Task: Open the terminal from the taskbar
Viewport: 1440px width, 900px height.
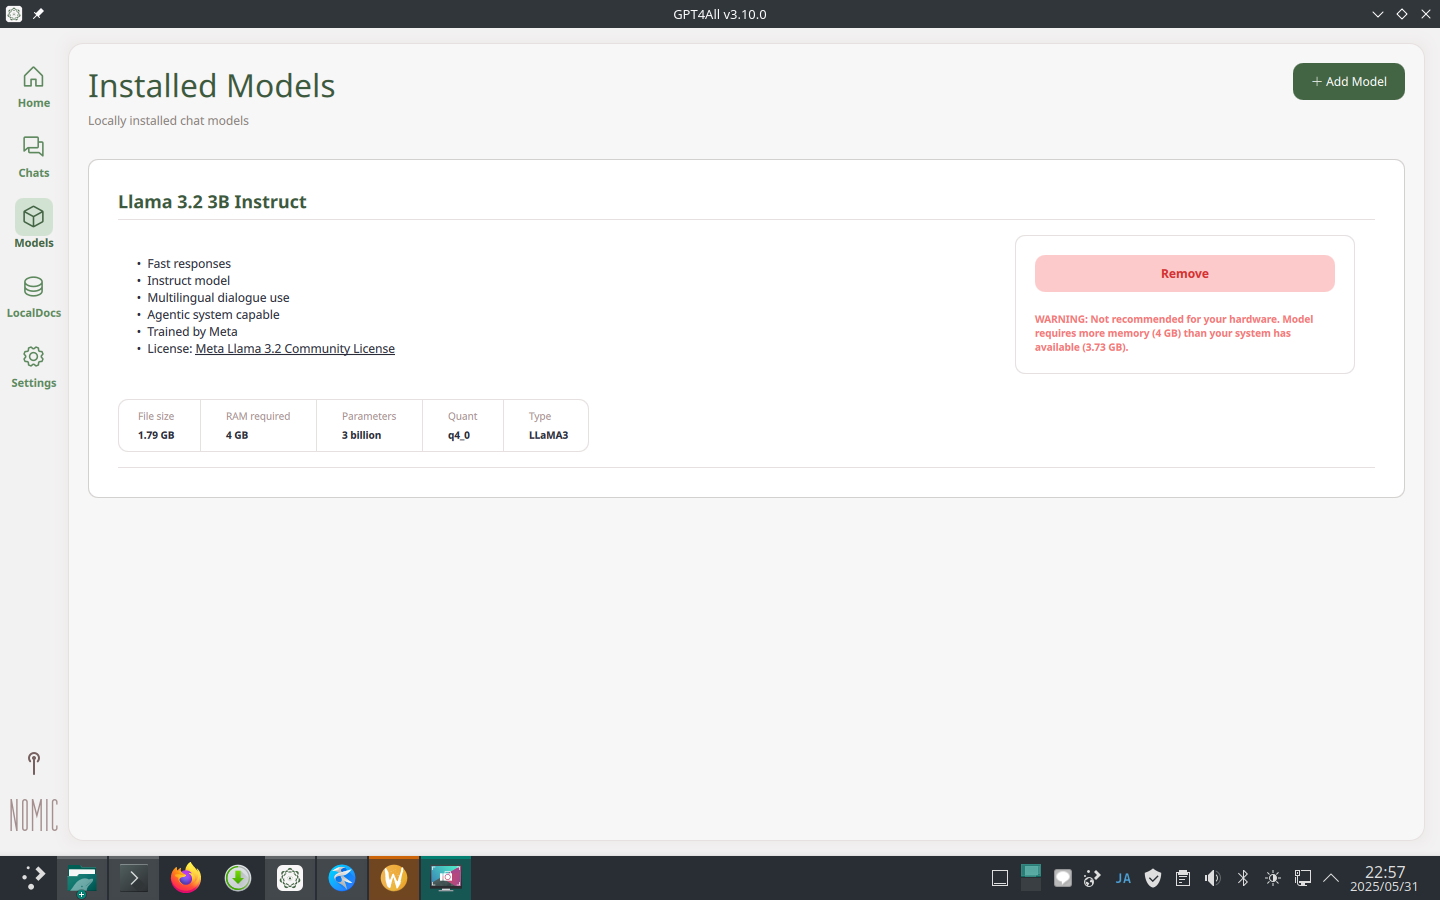Action: [133, 878]
